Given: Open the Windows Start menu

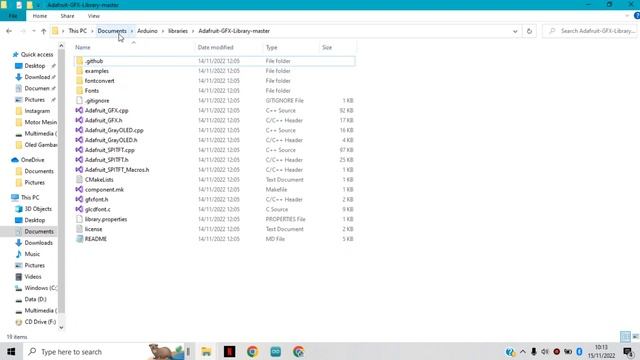Looking at the screenshot, I should (x=11, y=351).
